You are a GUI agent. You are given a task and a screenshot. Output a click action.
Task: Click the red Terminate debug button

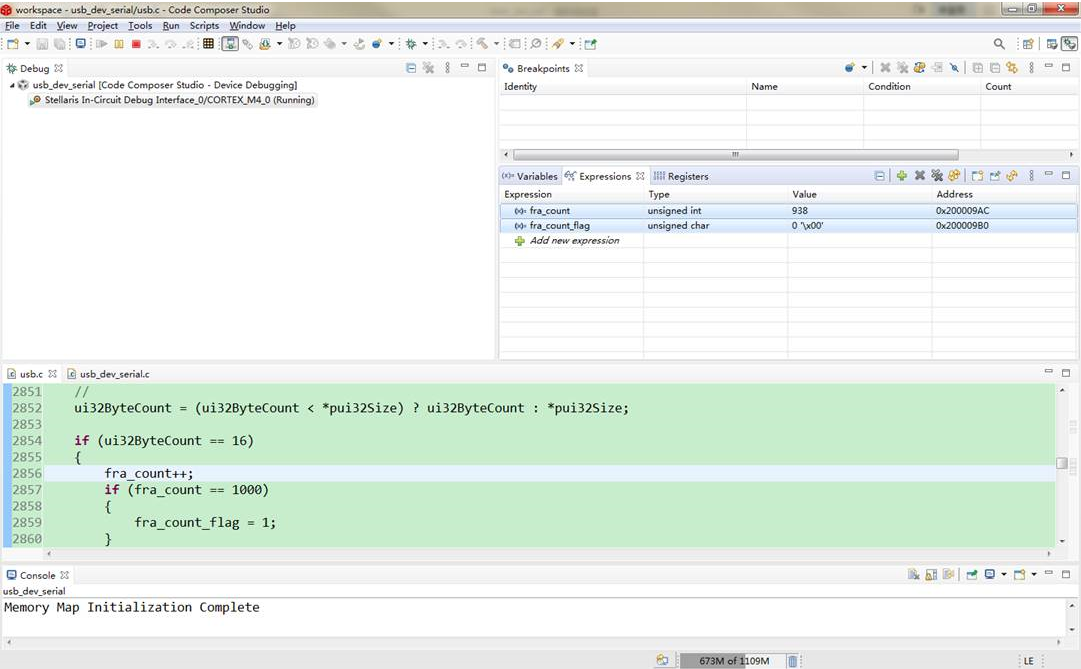[x=136, y=44]
